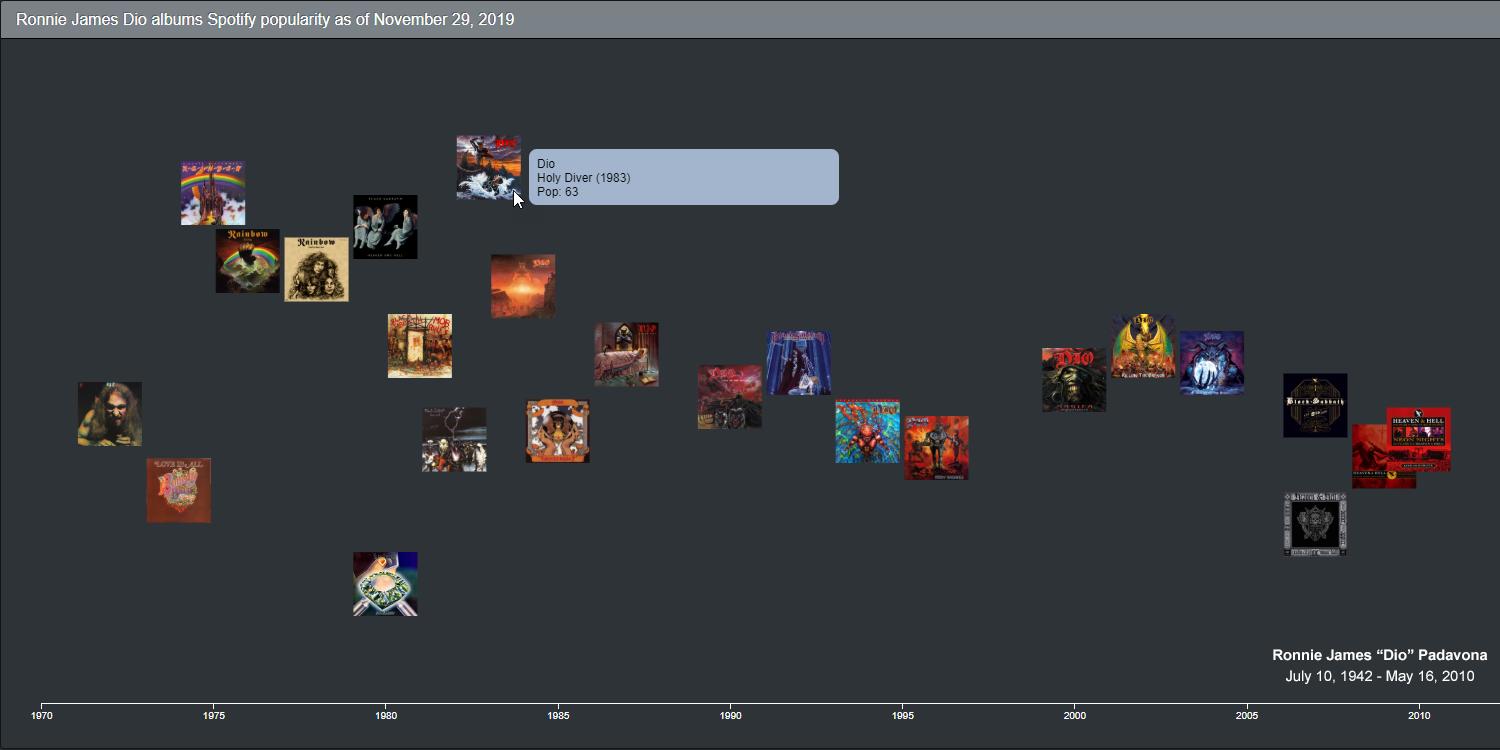Click the 1970 axis tick label
The height and width of the screenshot is (750, 1500).
42,715
